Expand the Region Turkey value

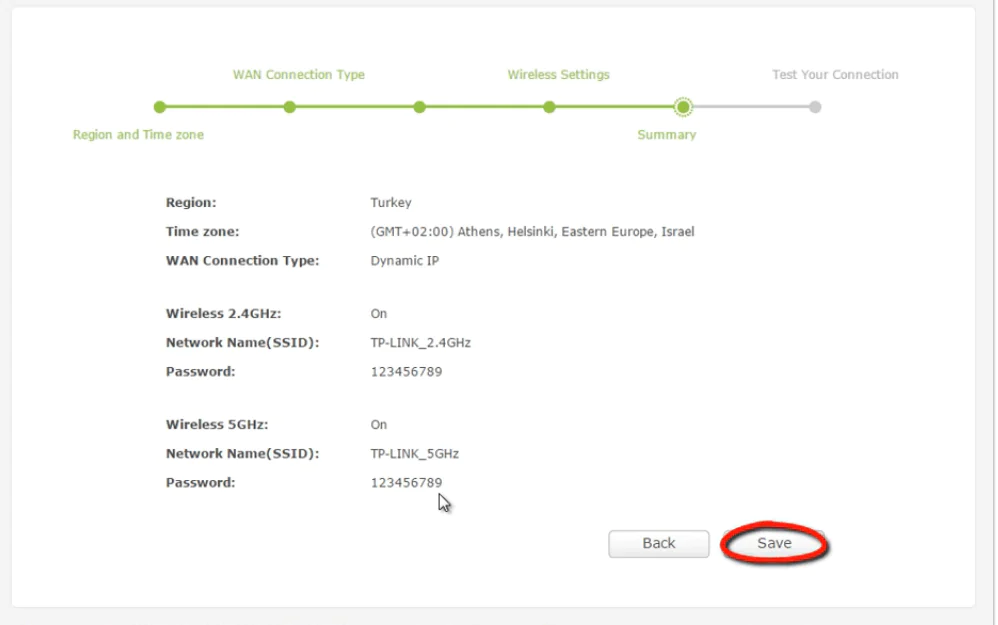point(390,202)
